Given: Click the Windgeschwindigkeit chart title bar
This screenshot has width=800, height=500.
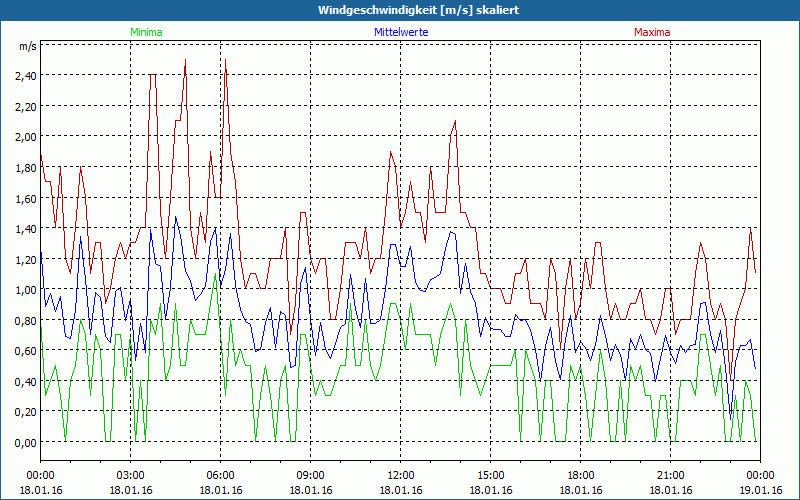Looking at the screenshot, I should tap(400, 10).
